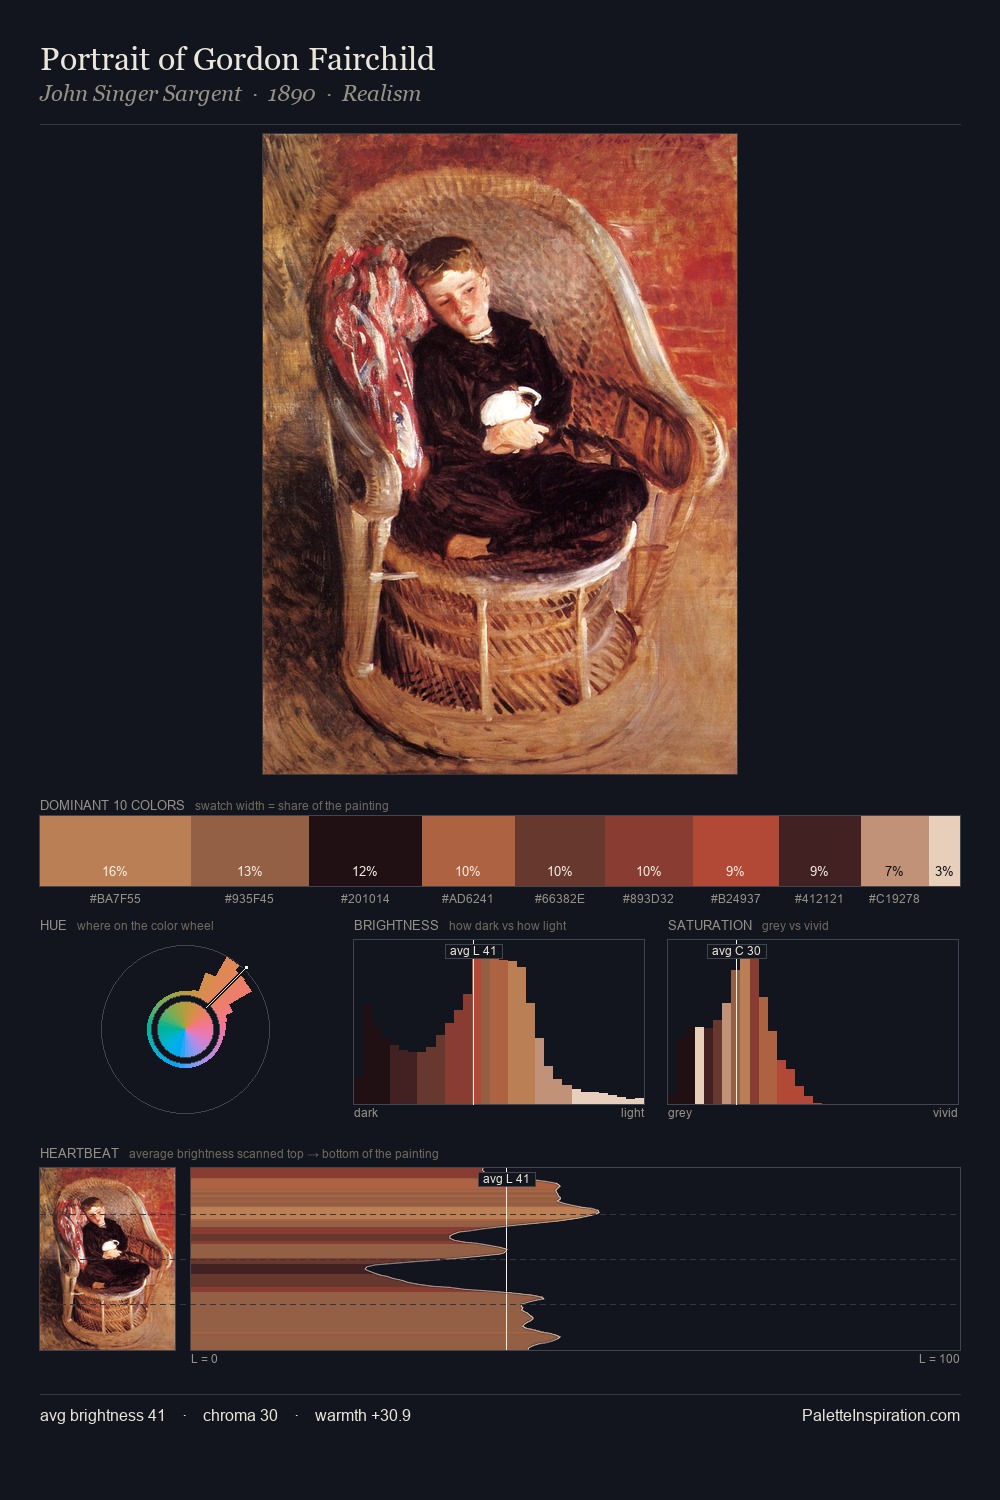The width and height of the screenshot is (1000, 1500).
Task: Click the style label 'Realism'
Action: [x=381, y=94]
